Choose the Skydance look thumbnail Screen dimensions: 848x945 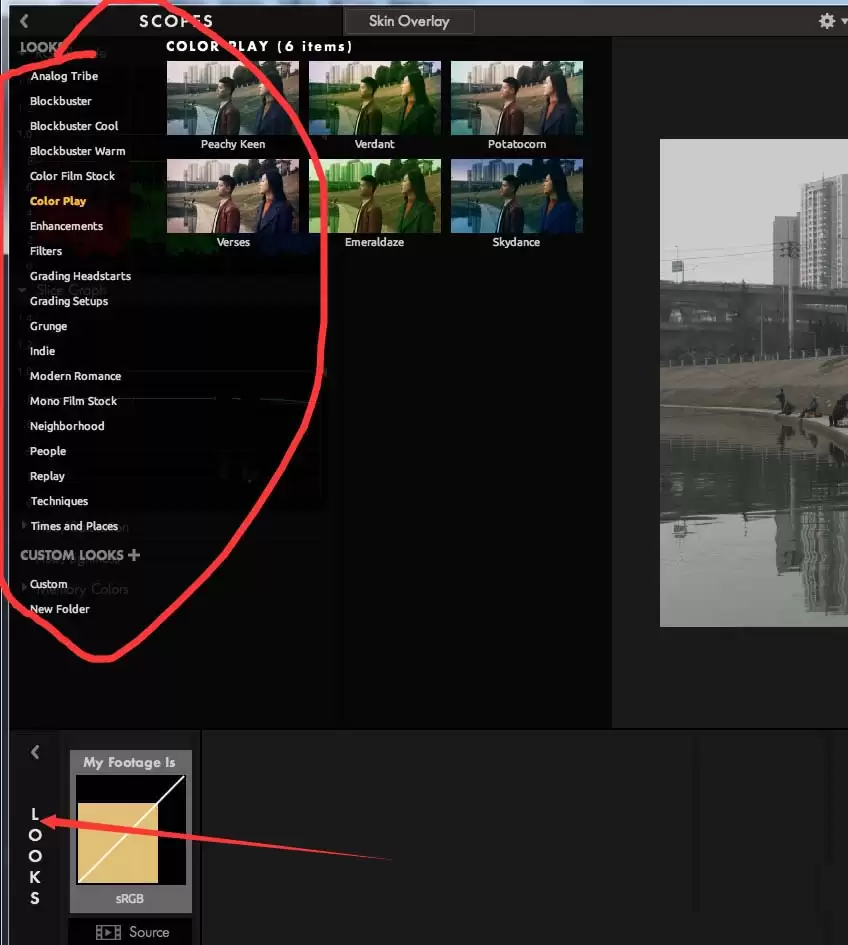(x=517, y=196)
